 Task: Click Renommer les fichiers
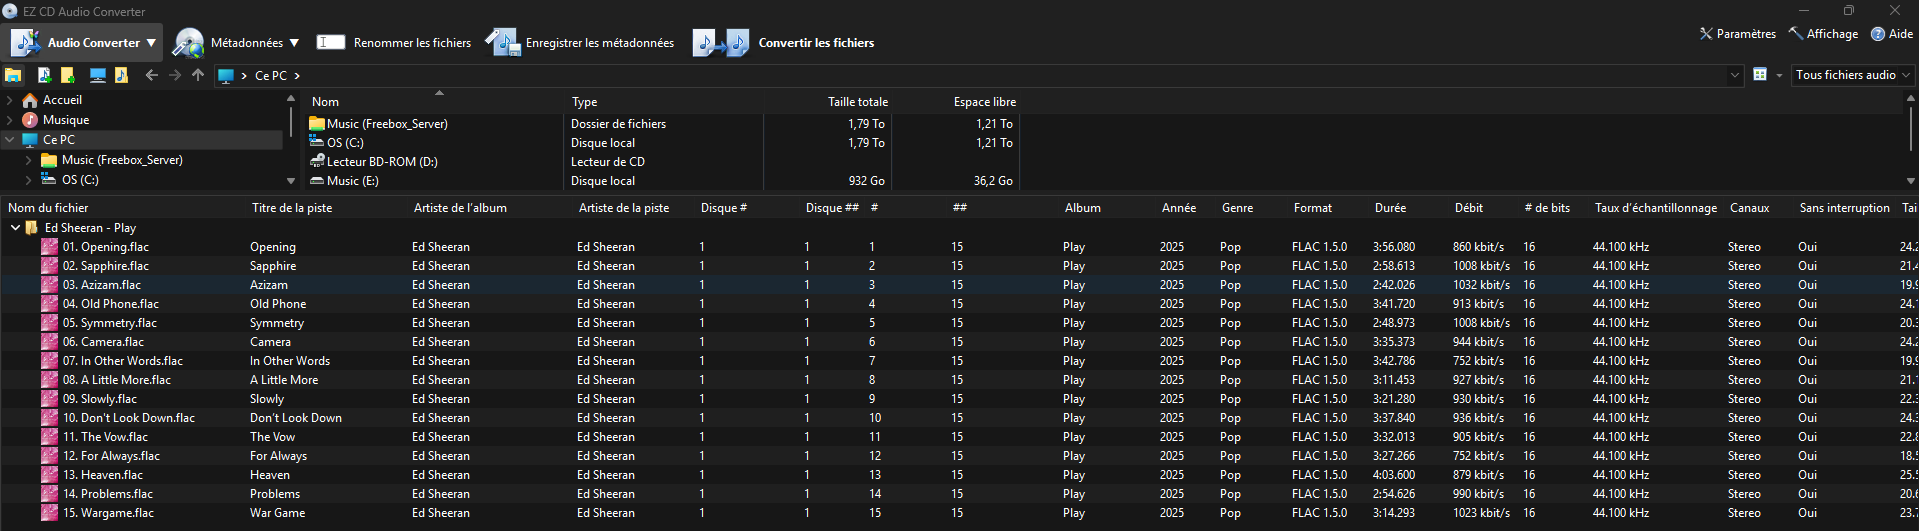click(394, 43)
